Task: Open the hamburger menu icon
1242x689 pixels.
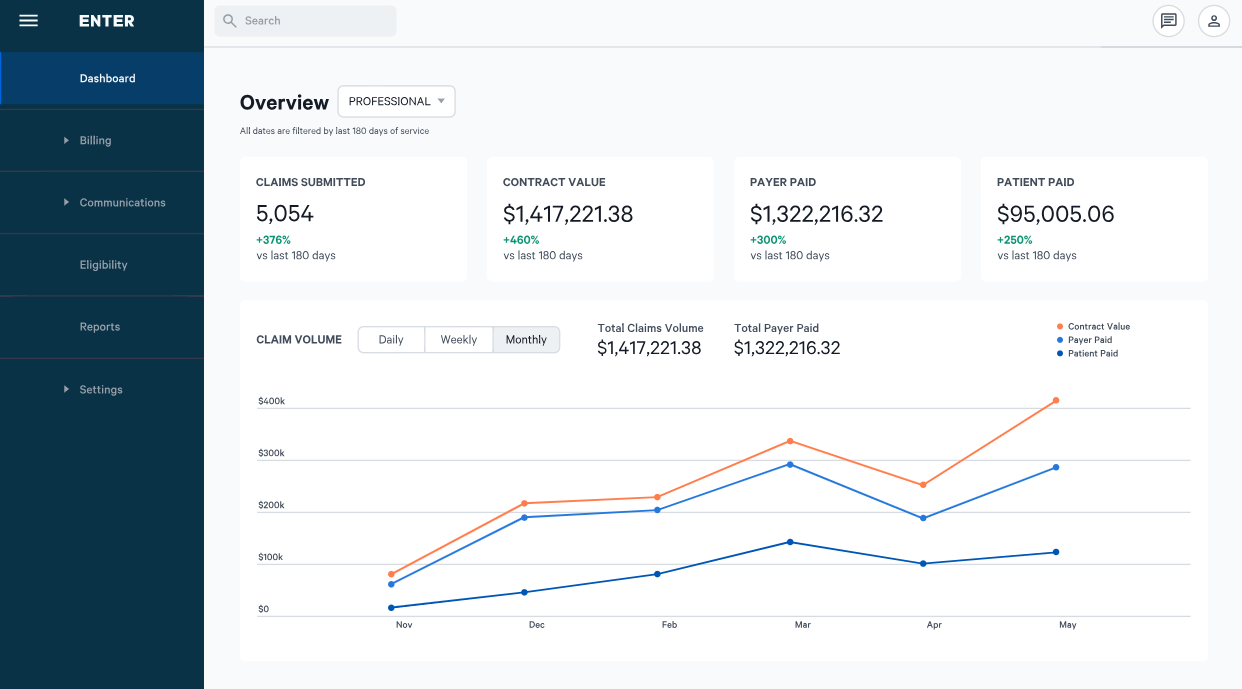Action: click(x=28, y=20)
